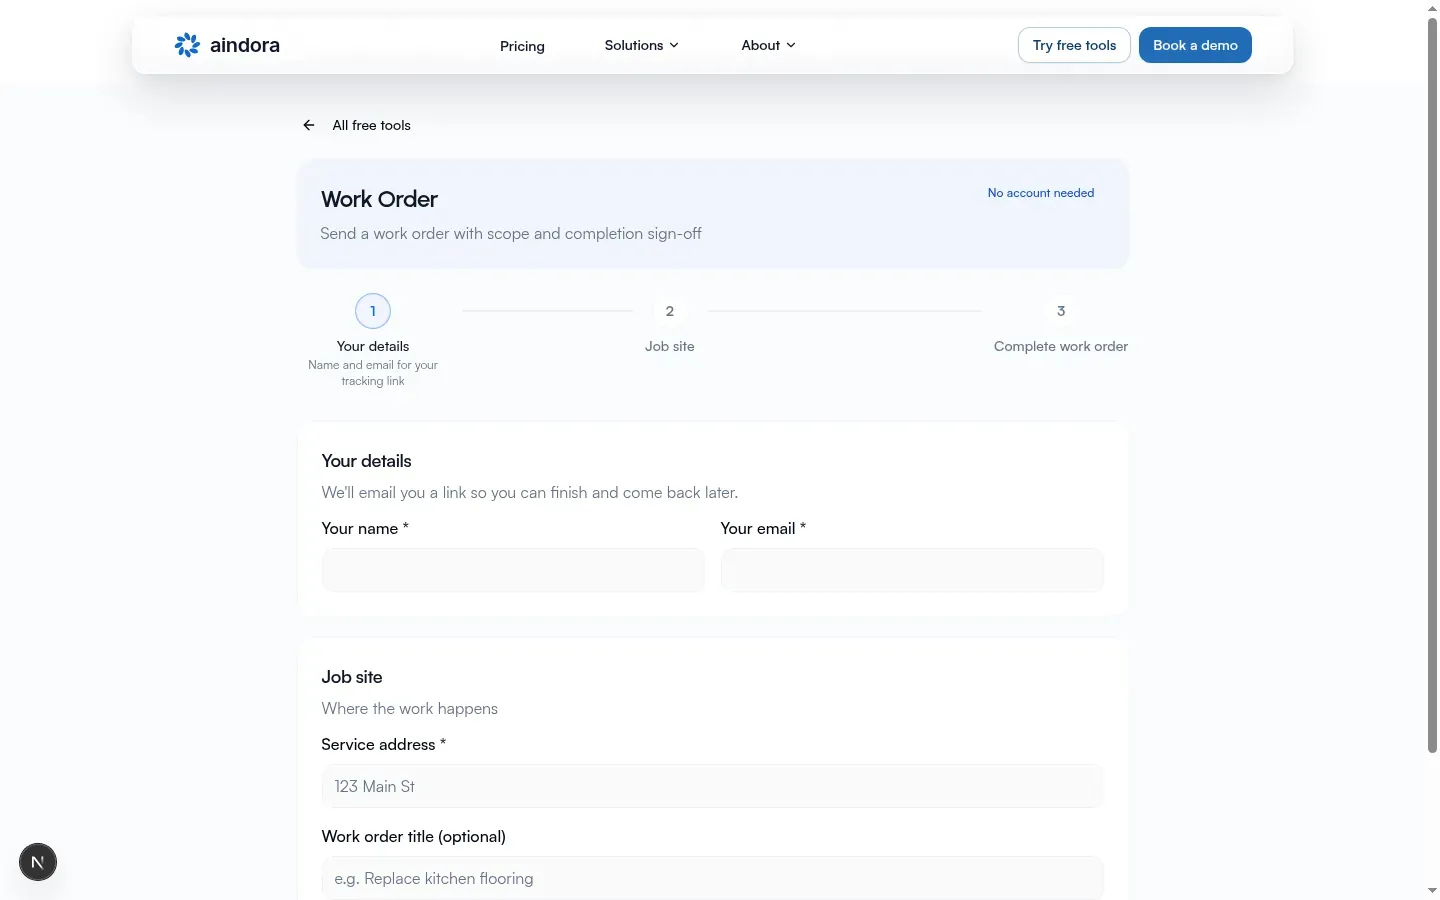Image resolution: width=1440 pixels, height=900 pixels.
Task: Click the back arrow beside All free tools
Action: pos(309,125)
